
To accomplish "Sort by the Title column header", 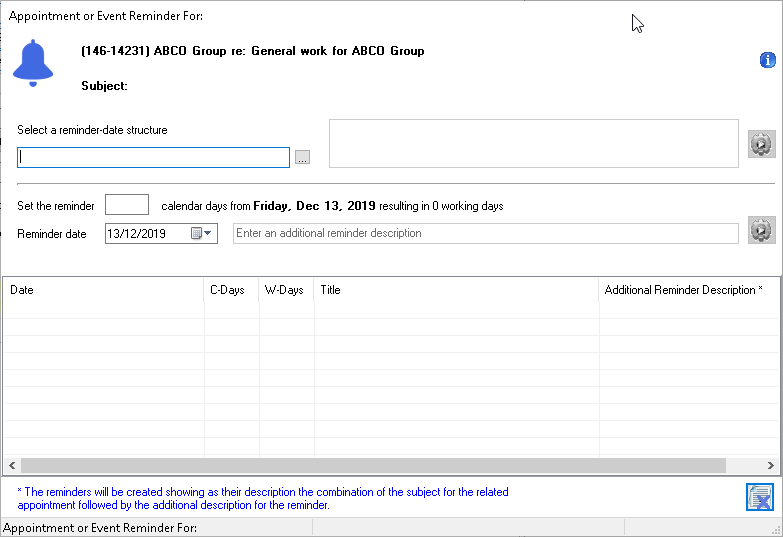I will [456, 290].
